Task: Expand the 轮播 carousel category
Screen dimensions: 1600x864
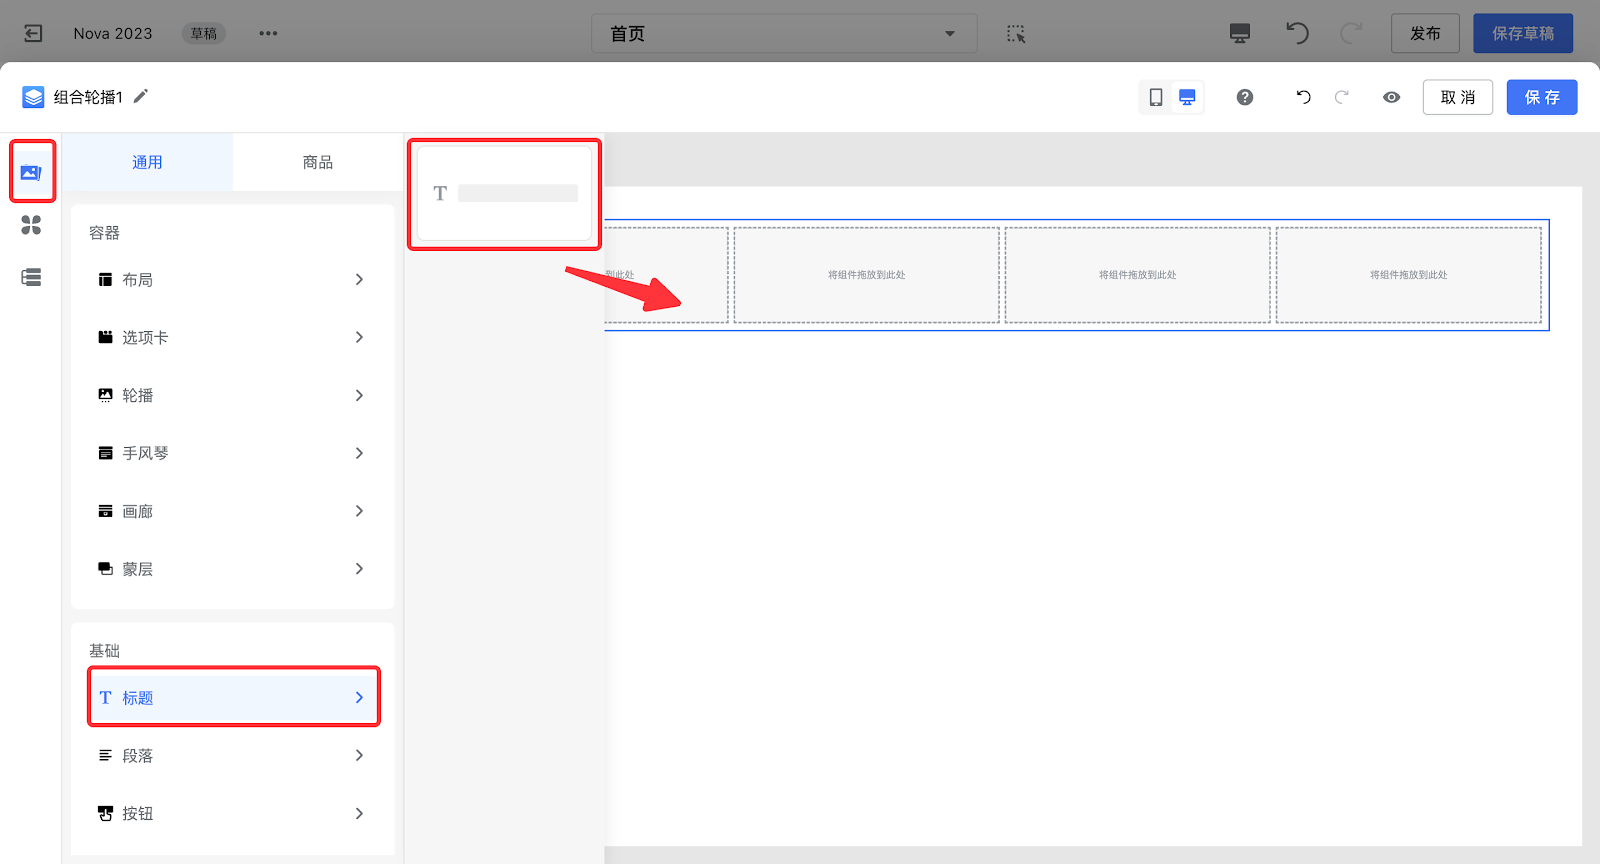Action: click(232, 396)
